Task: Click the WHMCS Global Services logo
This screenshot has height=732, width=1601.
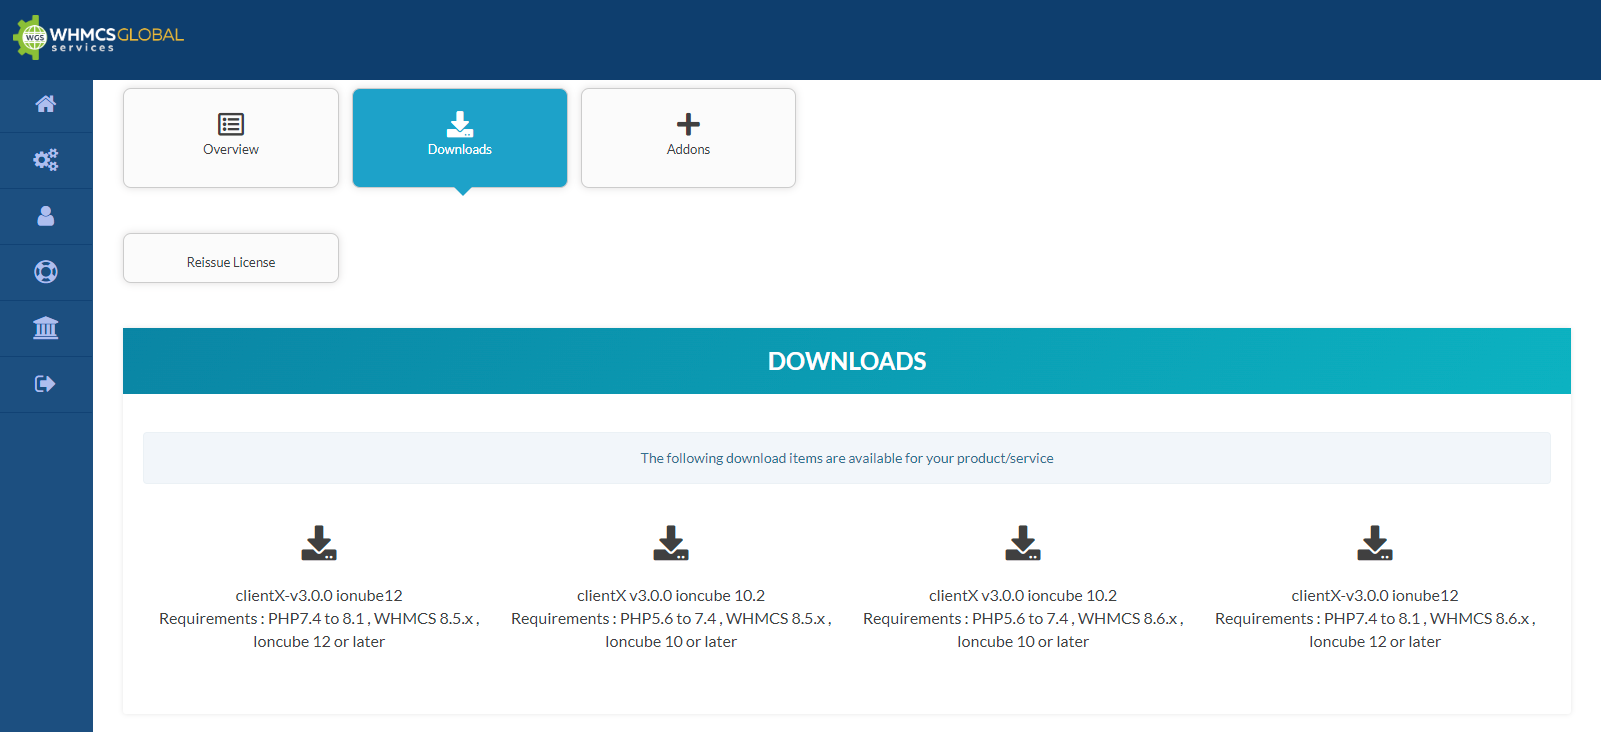Action: (98, 38)
